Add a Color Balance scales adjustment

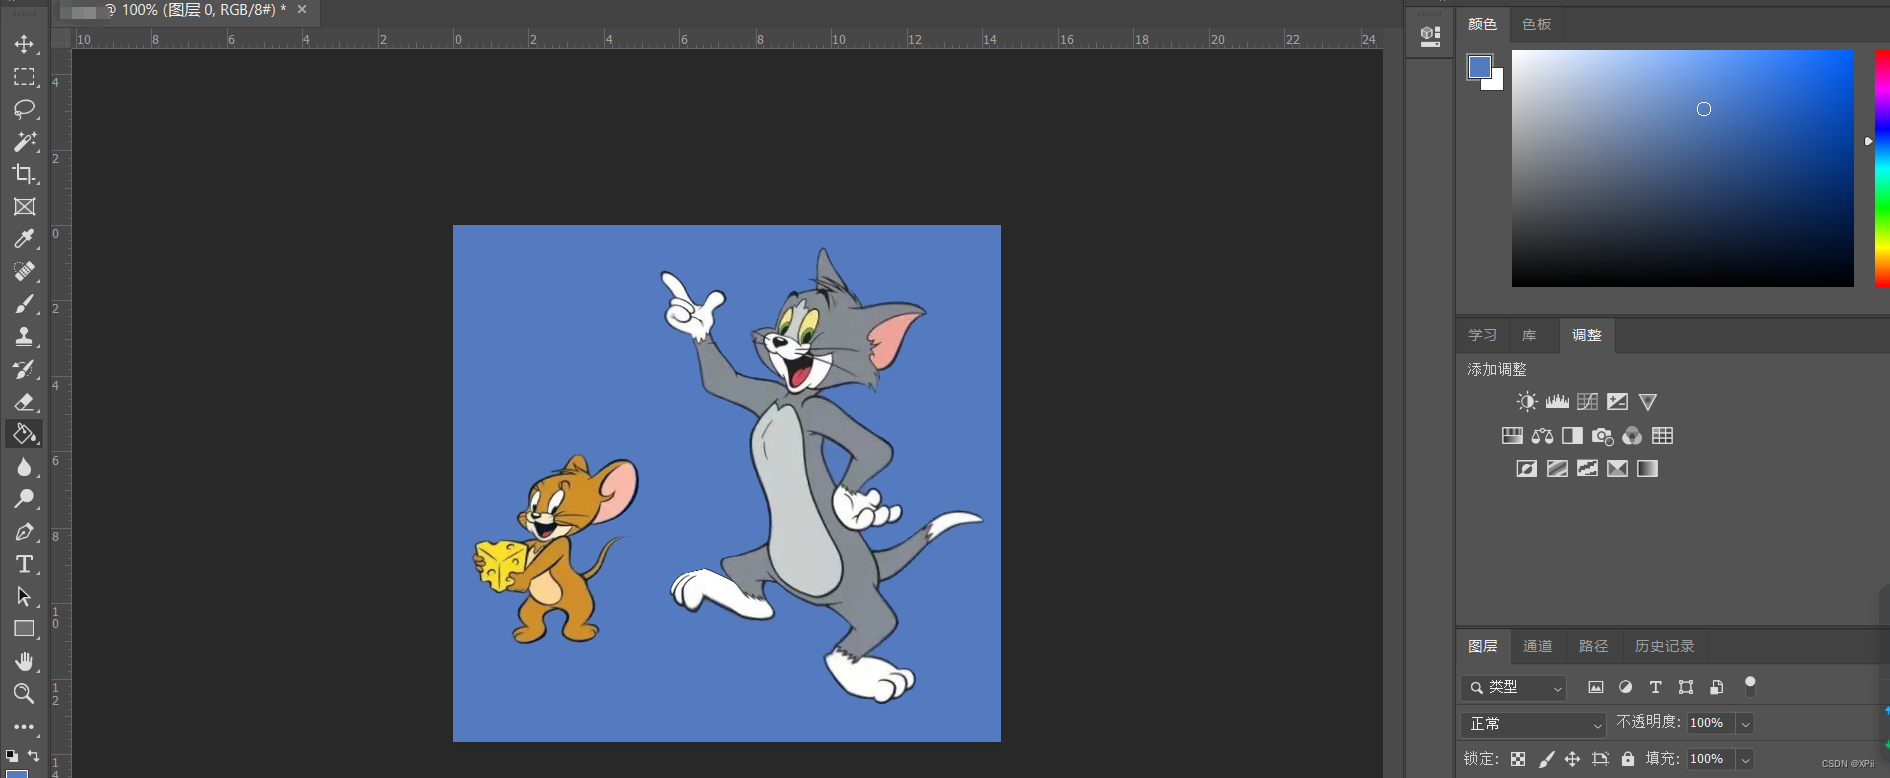1542,436
